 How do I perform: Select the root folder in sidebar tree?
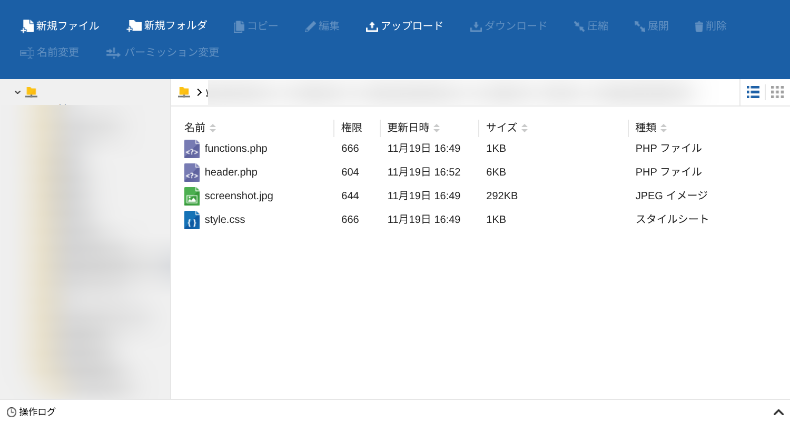(31, 92)
